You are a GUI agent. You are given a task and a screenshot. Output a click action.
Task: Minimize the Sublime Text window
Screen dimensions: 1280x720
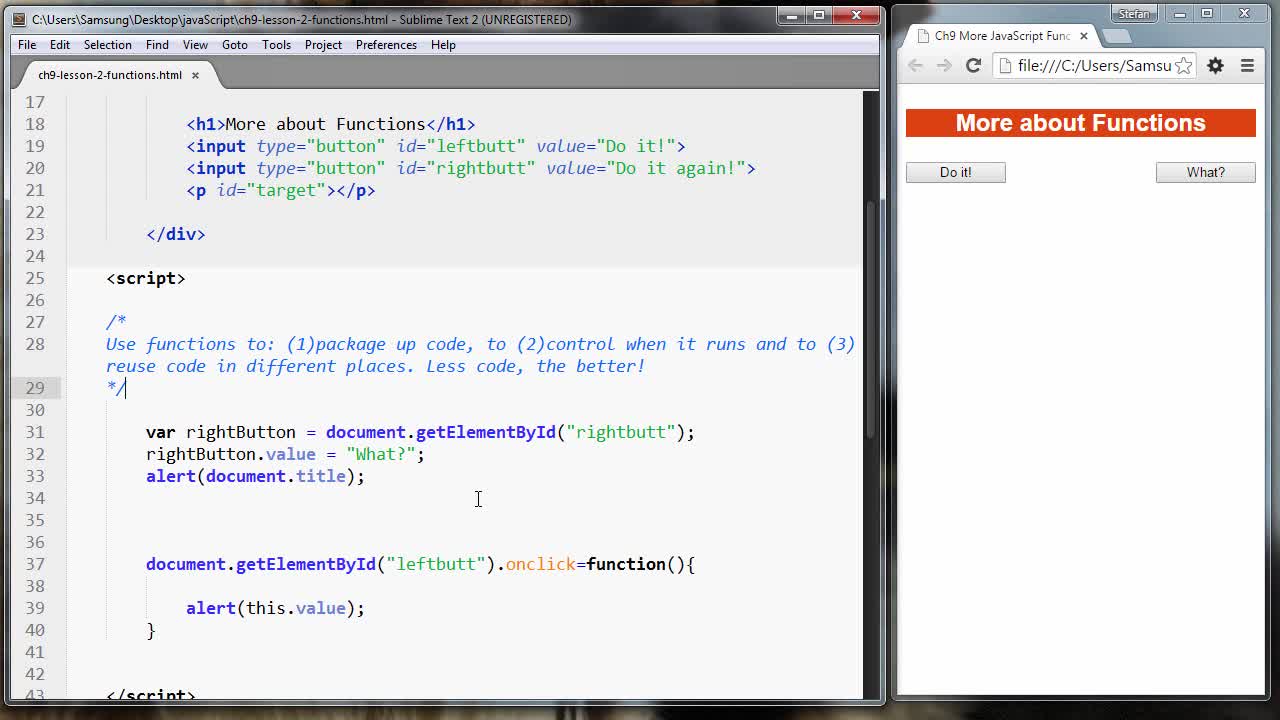792,15
